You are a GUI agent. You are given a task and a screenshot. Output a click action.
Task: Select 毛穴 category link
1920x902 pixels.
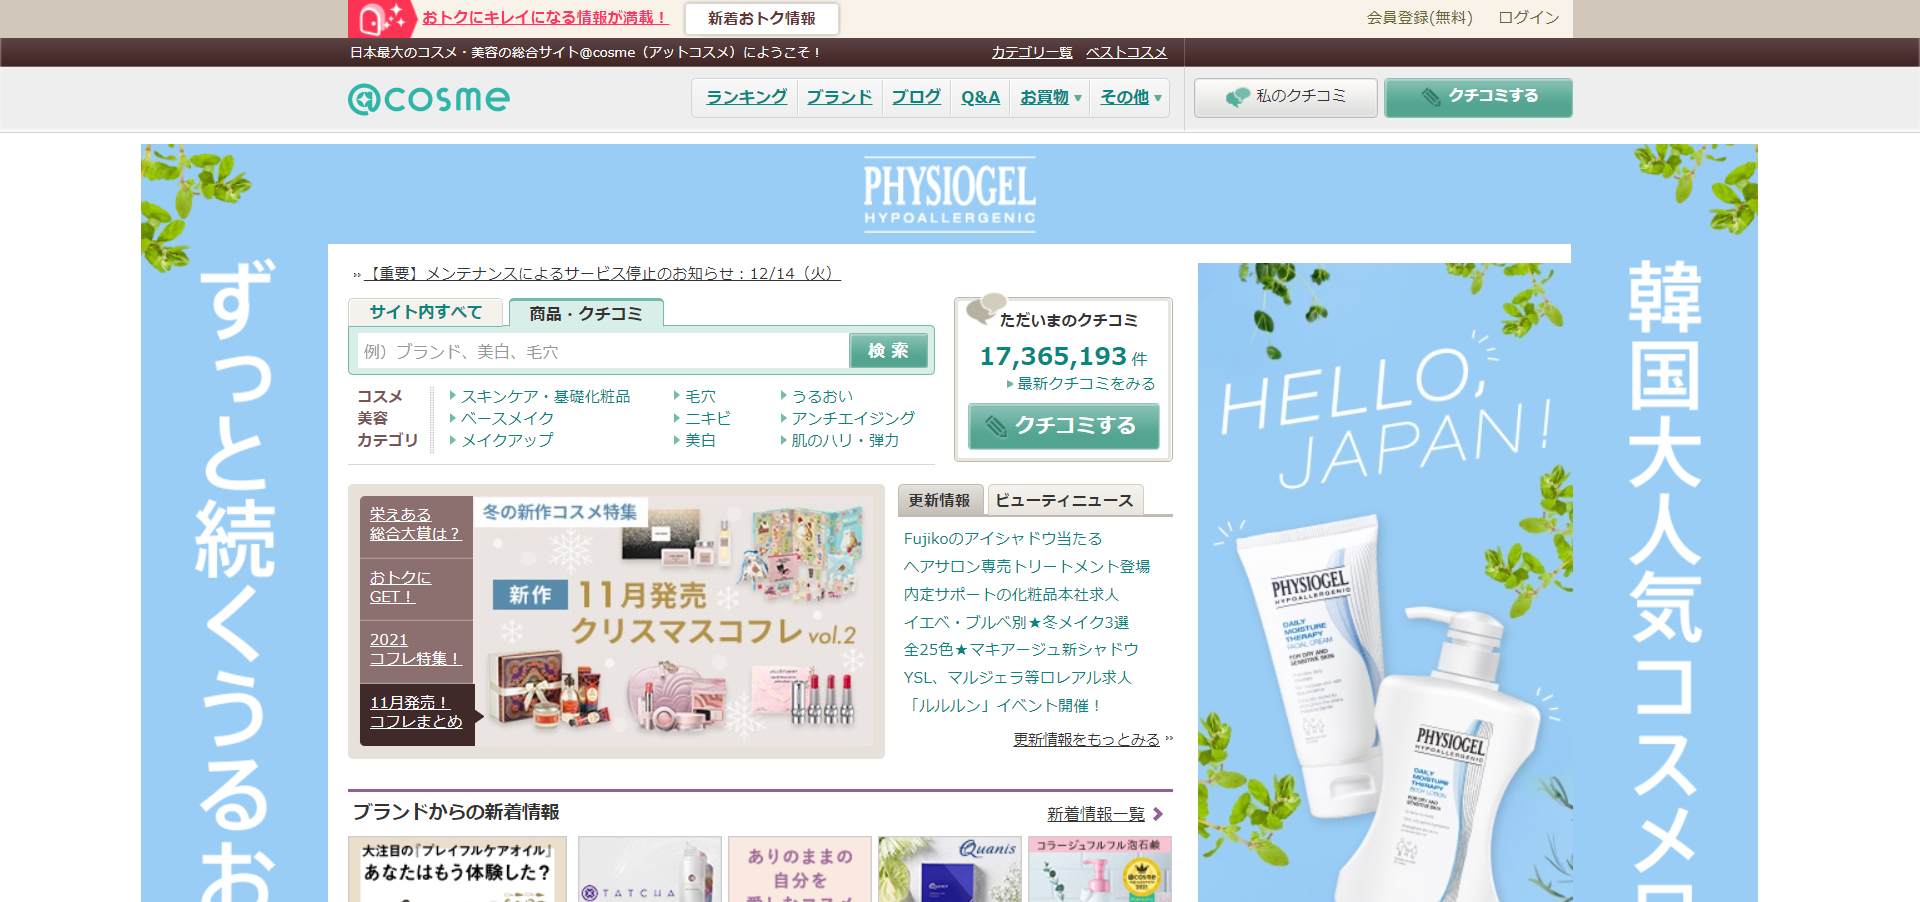[700, 396]
